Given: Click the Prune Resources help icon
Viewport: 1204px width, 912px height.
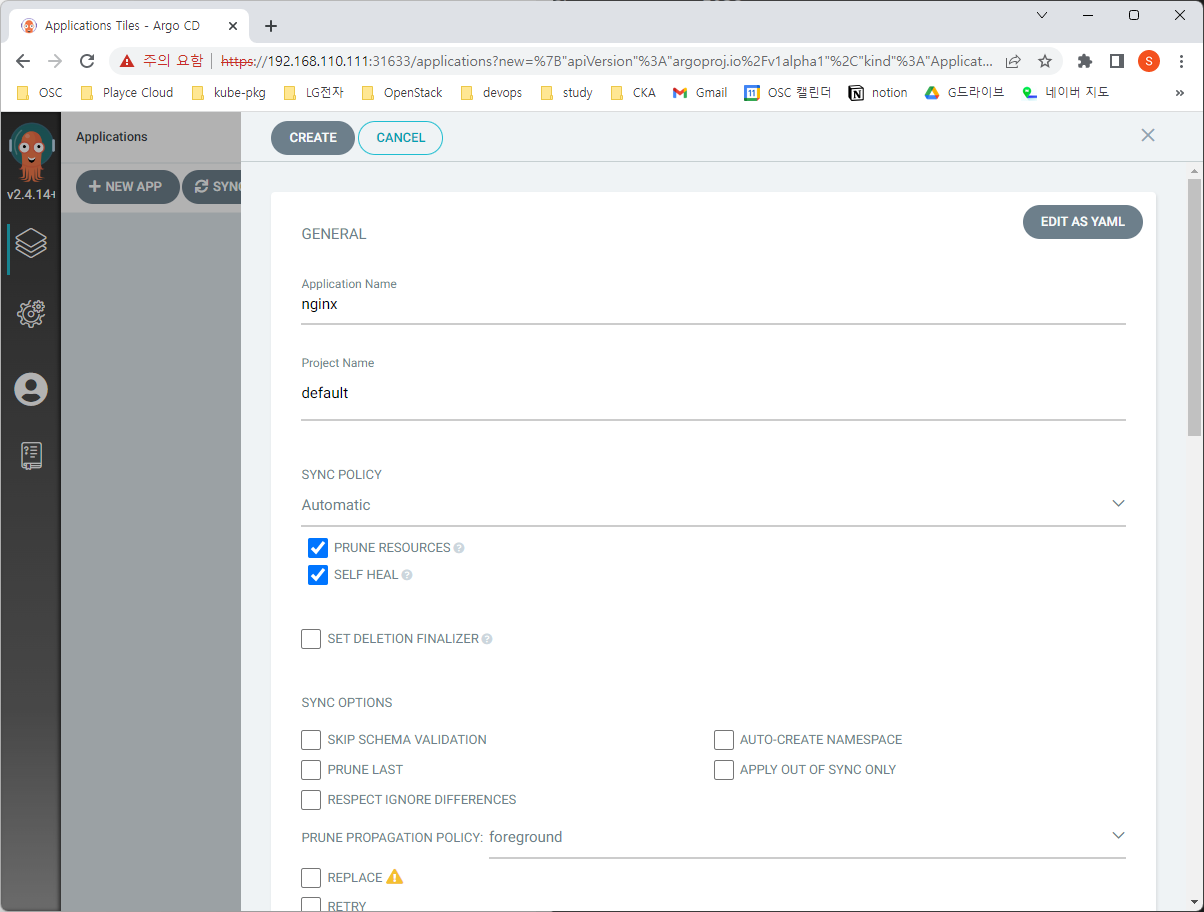Looking at the screenshot, I should [459, 548].
